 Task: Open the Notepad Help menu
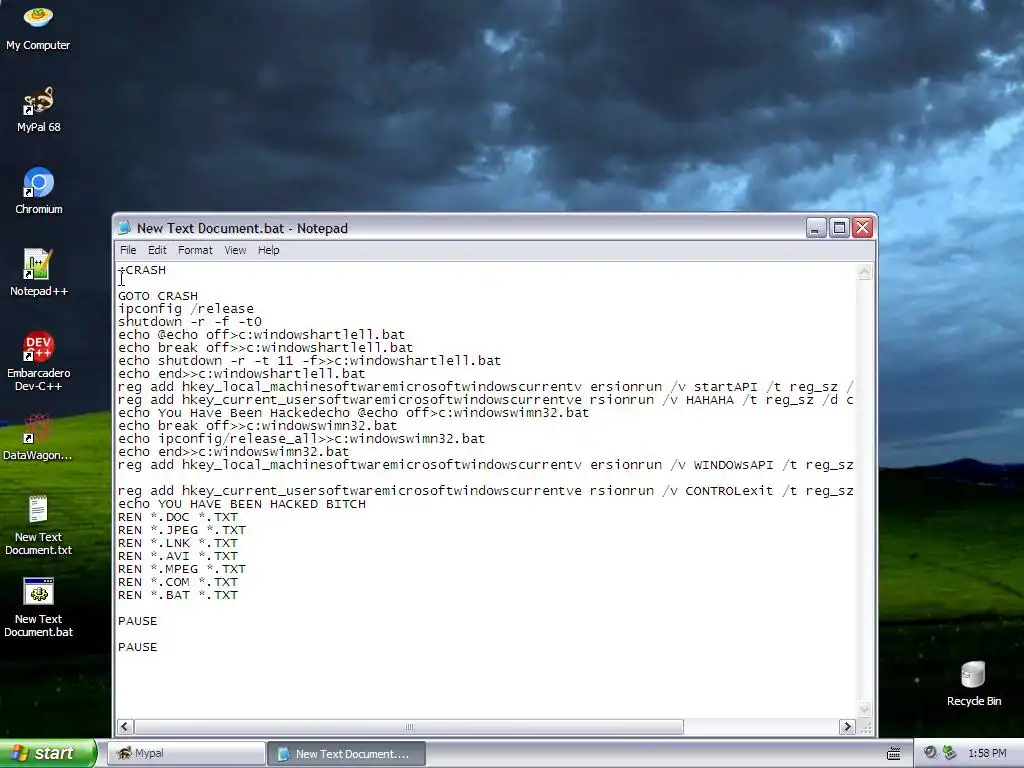(x=268, y=250)
